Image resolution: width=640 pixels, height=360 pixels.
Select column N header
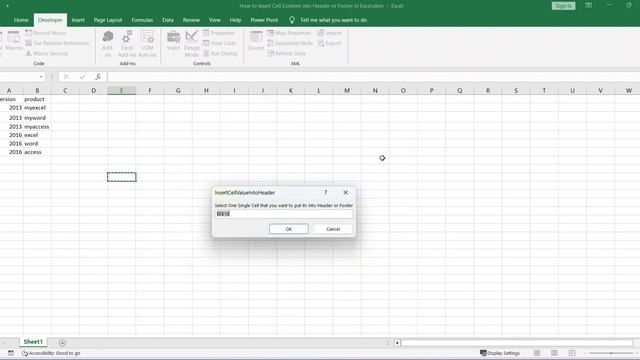[375, 91]
